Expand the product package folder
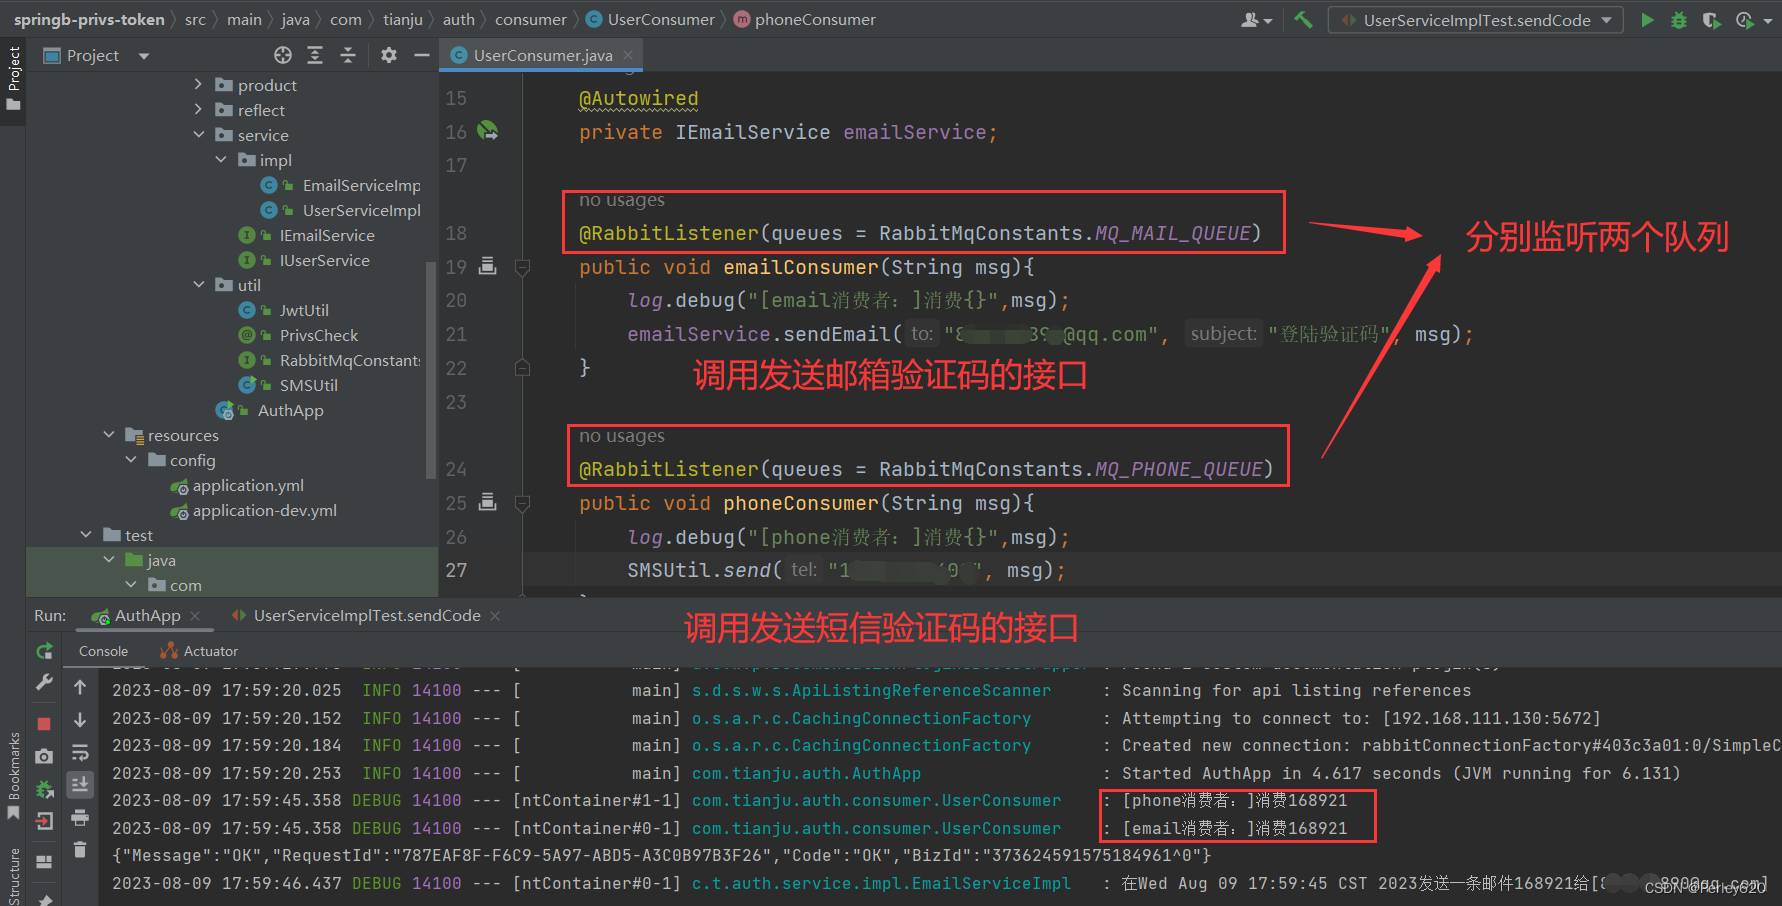 (x=198, y=85)
